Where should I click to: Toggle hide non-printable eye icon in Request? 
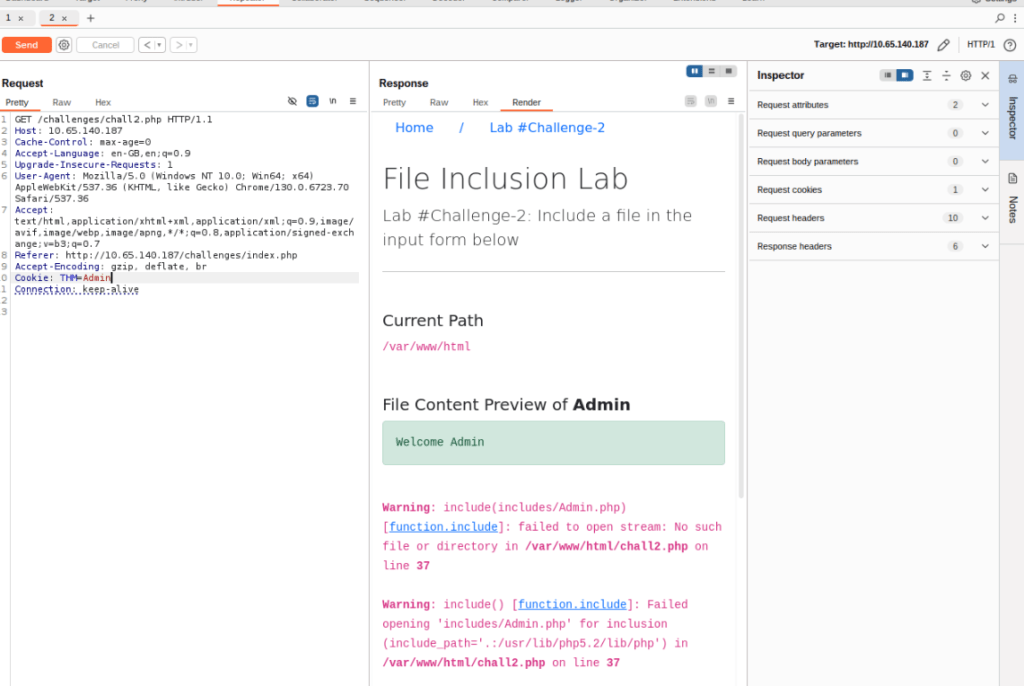coord(292,101)
